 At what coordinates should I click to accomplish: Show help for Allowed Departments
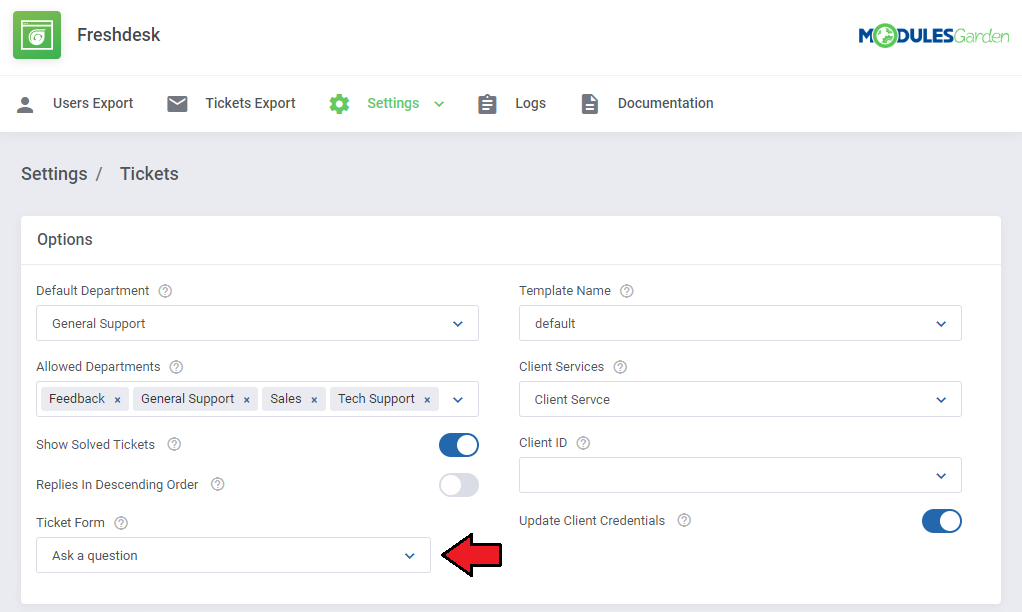coord(176,367)
